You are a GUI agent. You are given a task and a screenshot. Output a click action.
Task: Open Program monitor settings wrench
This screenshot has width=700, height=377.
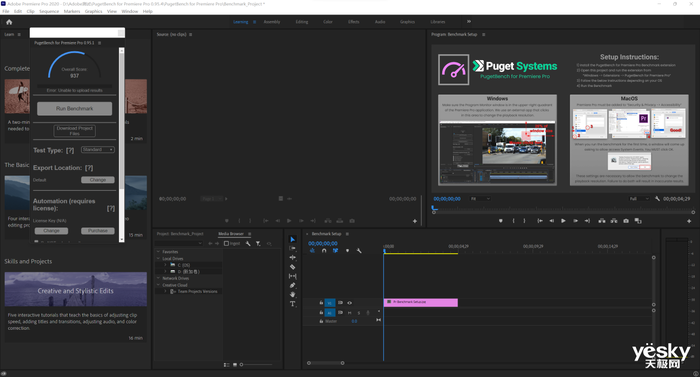657,199
